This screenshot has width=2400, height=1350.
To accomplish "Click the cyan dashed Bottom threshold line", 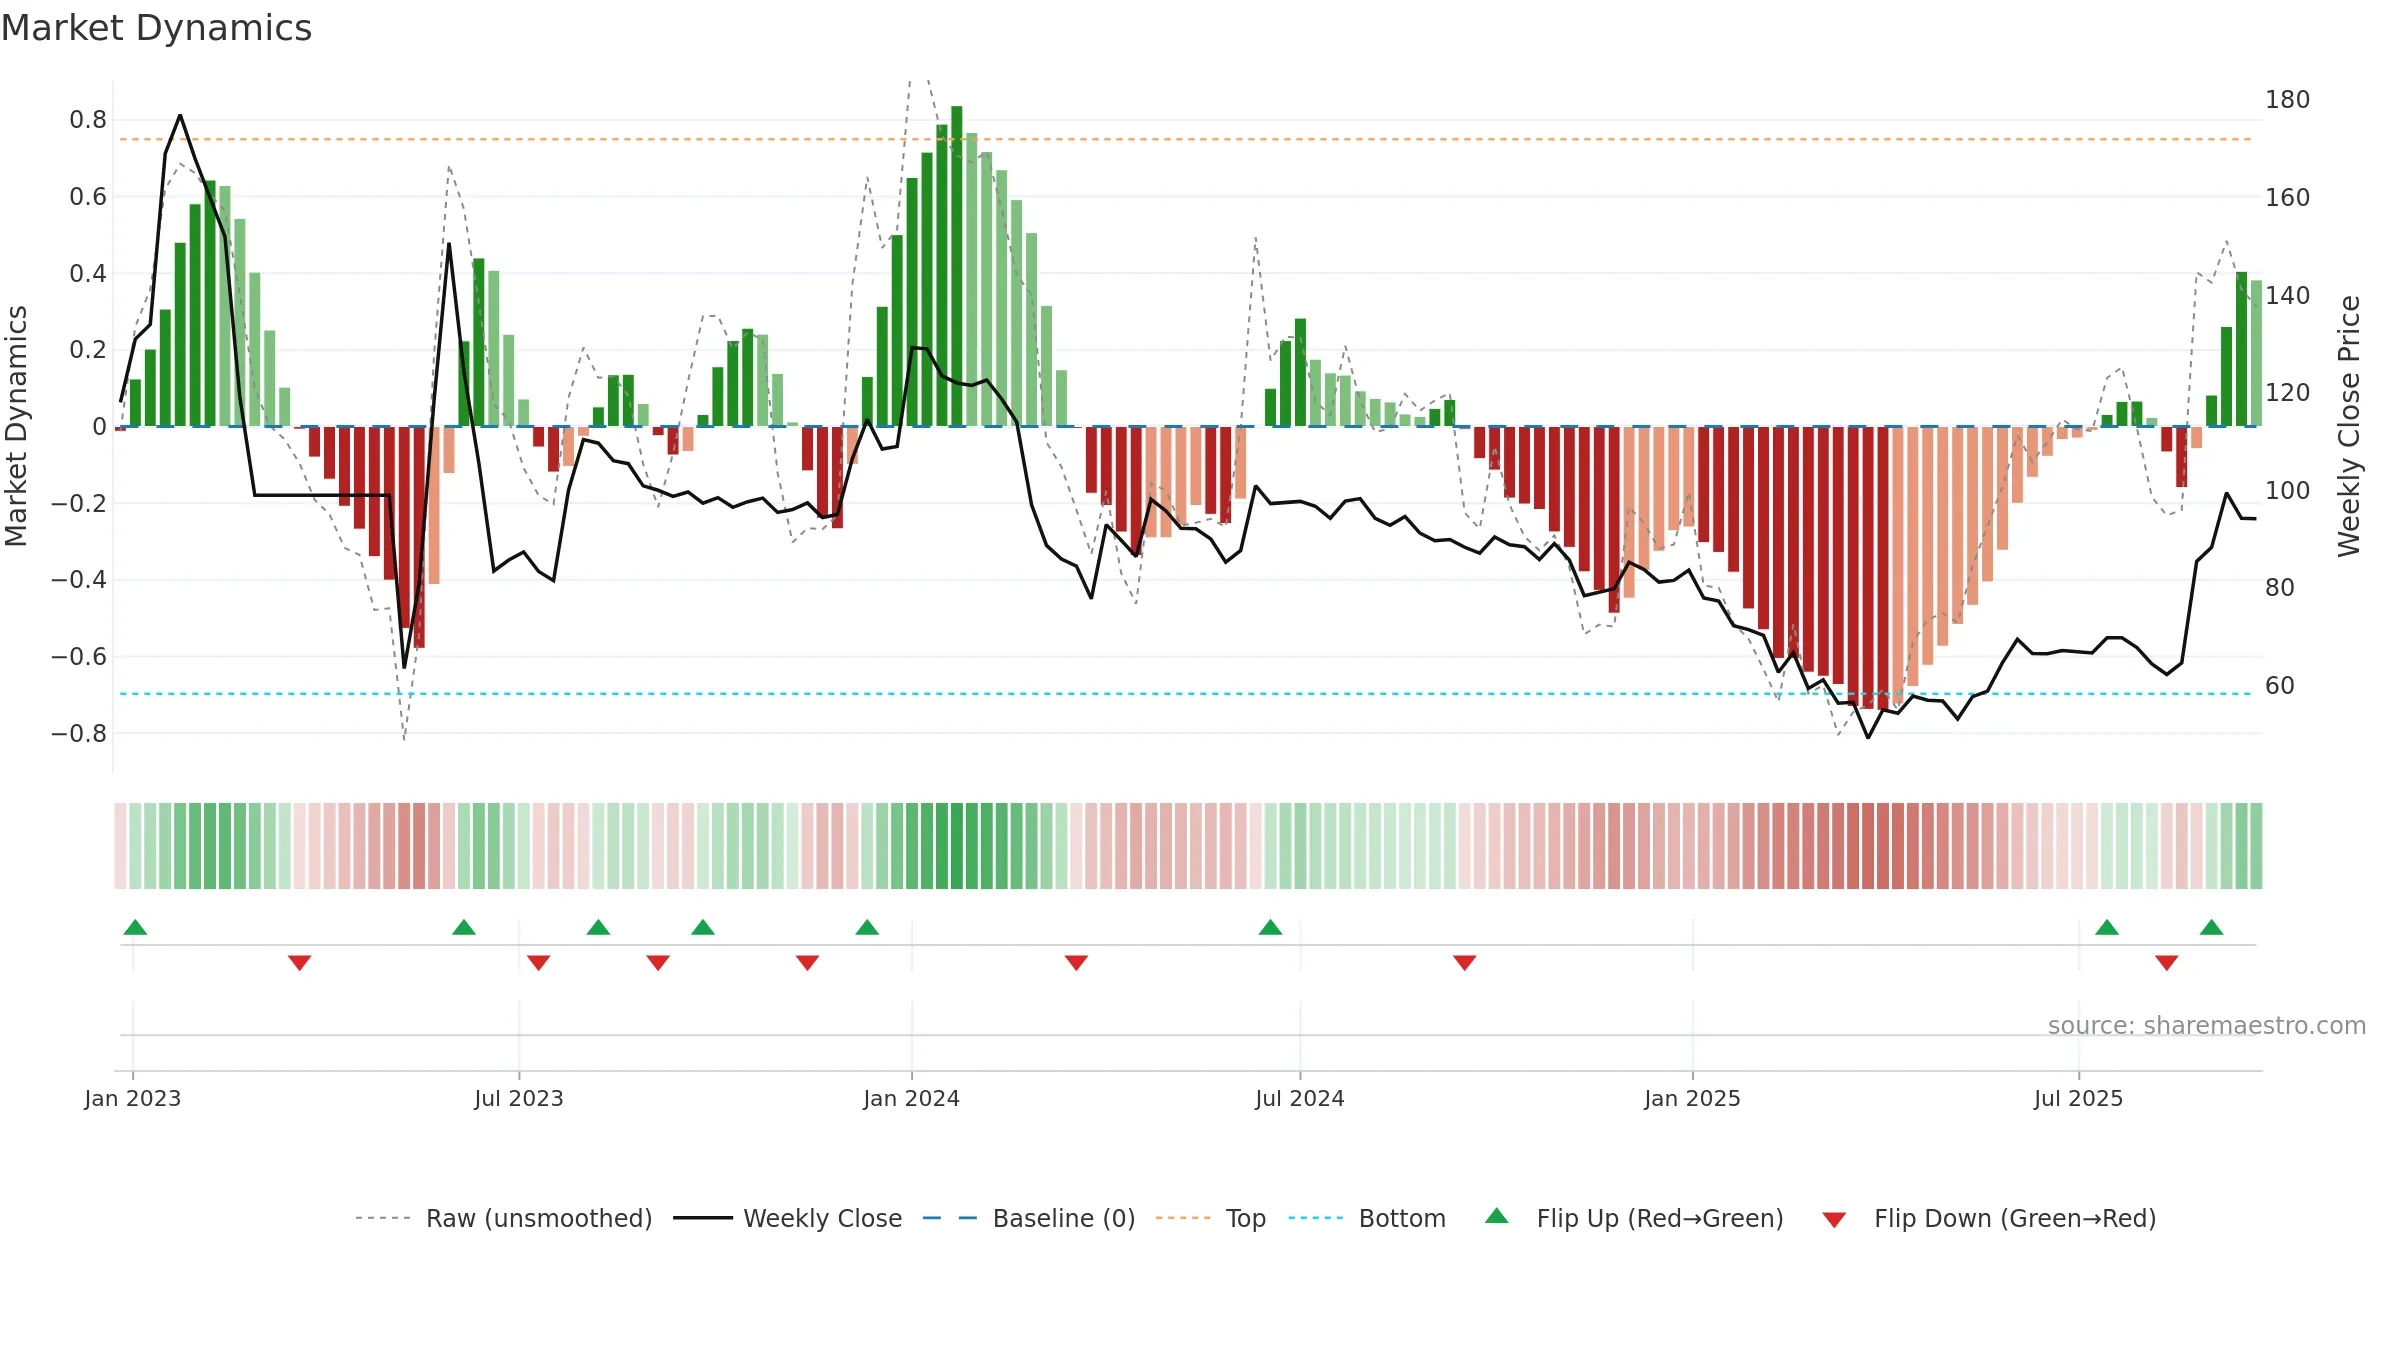I will 1186,694.
